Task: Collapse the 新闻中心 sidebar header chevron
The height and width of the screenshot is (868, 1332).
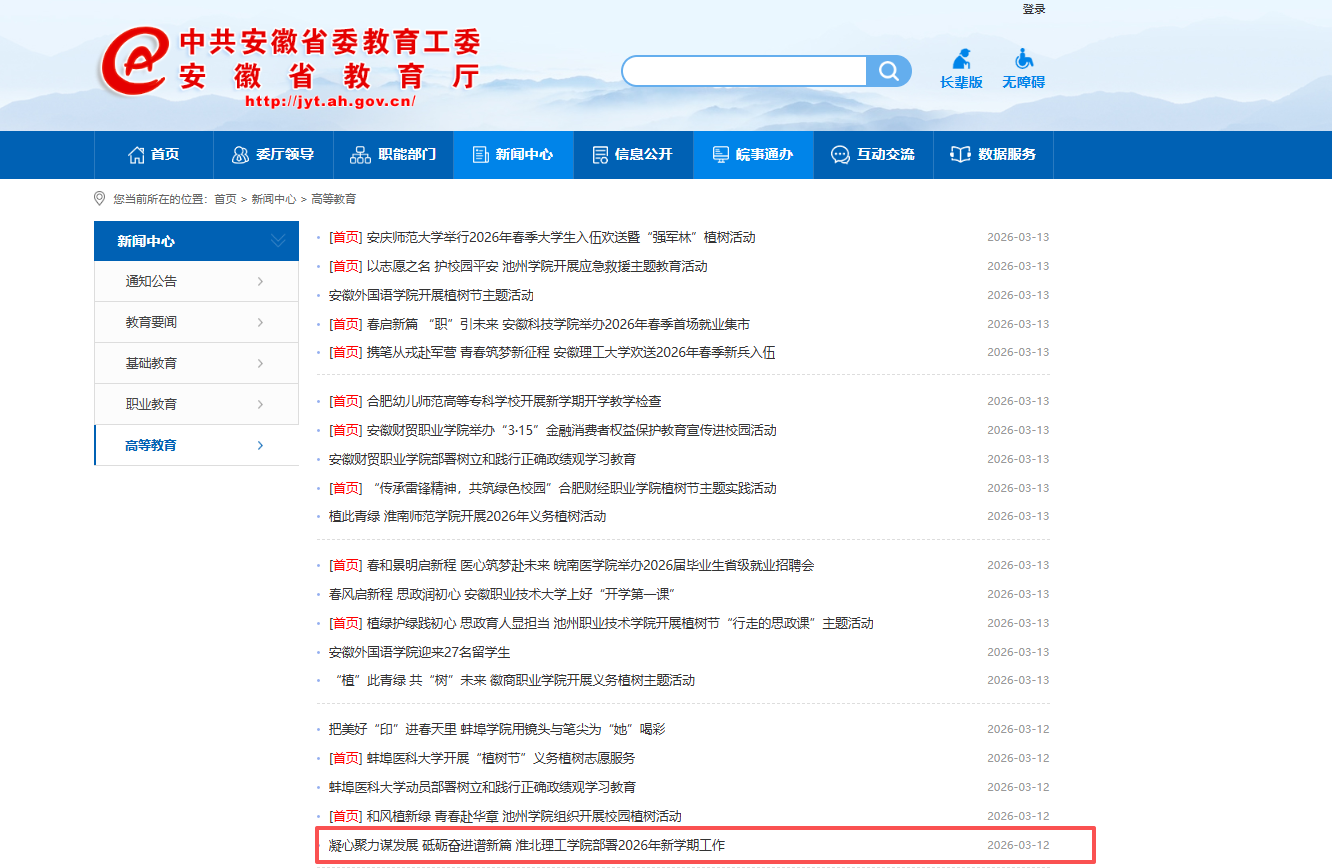Action: [x=278, y=241]
